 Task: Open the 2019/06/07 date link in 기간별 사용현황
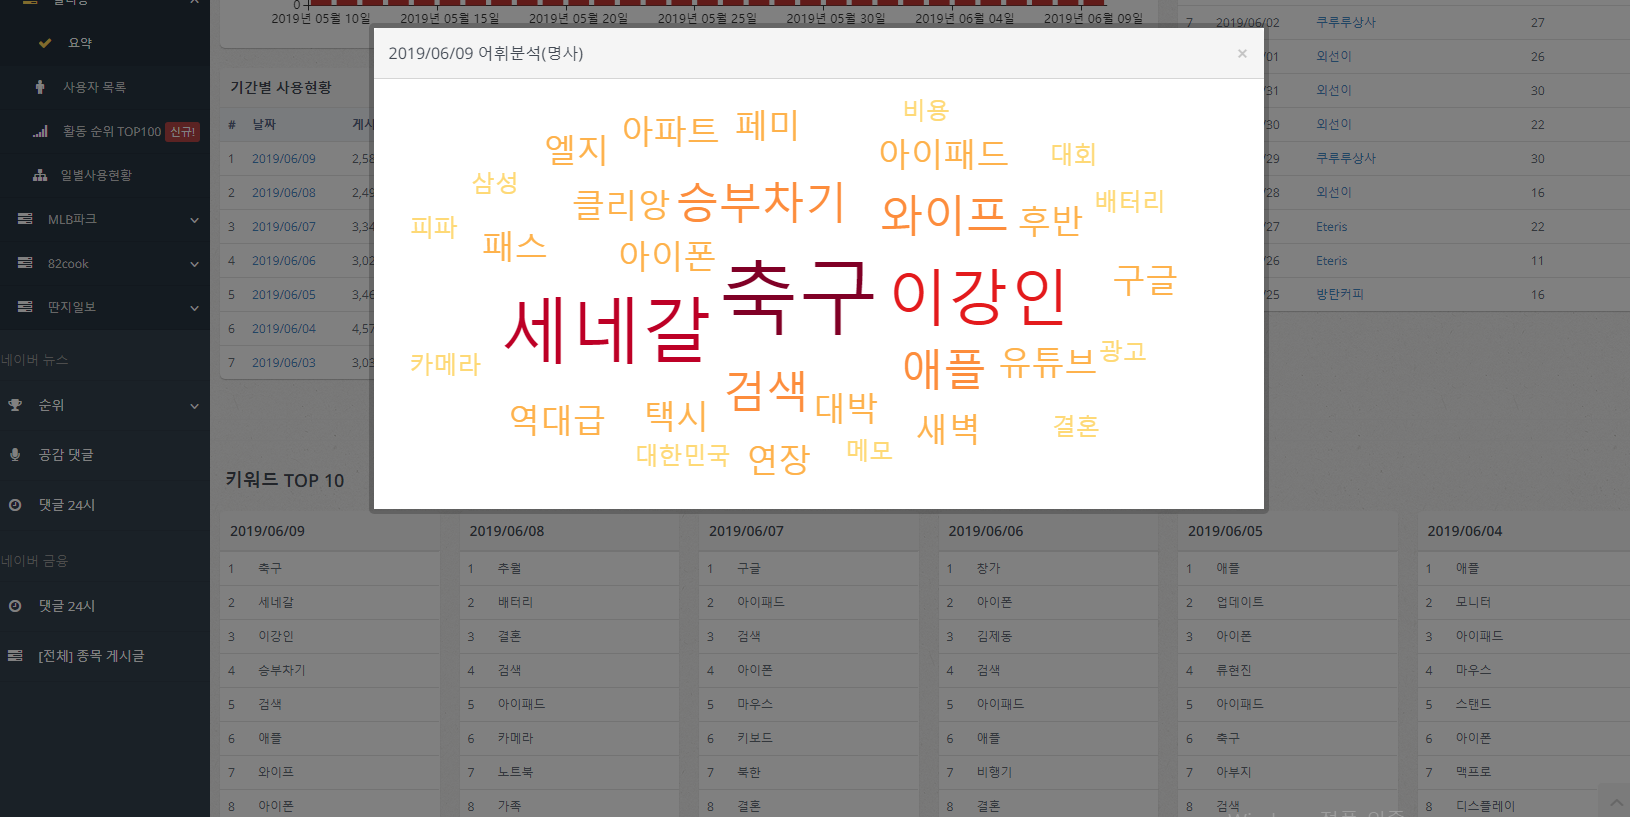coord(284,227)
